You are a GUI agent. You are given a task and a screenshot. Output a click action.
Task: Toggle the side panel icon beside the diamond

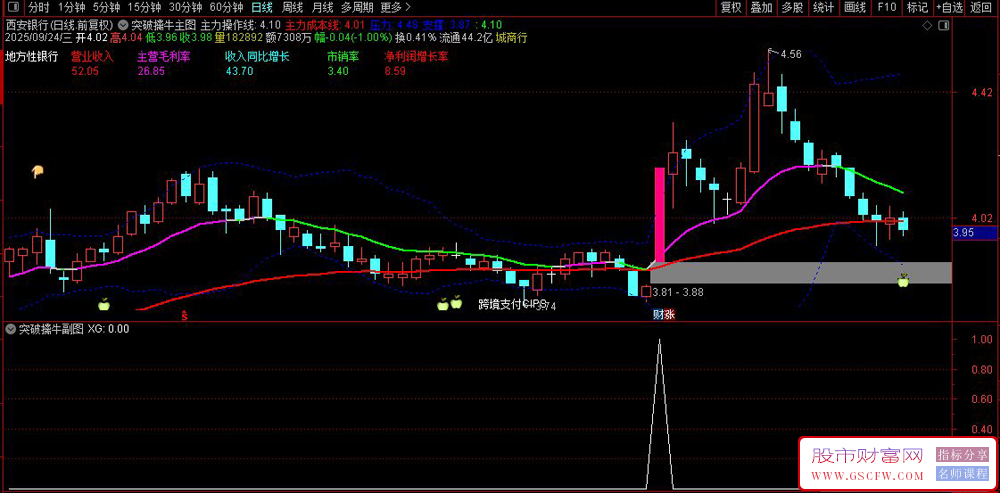[x=945, y=25]
